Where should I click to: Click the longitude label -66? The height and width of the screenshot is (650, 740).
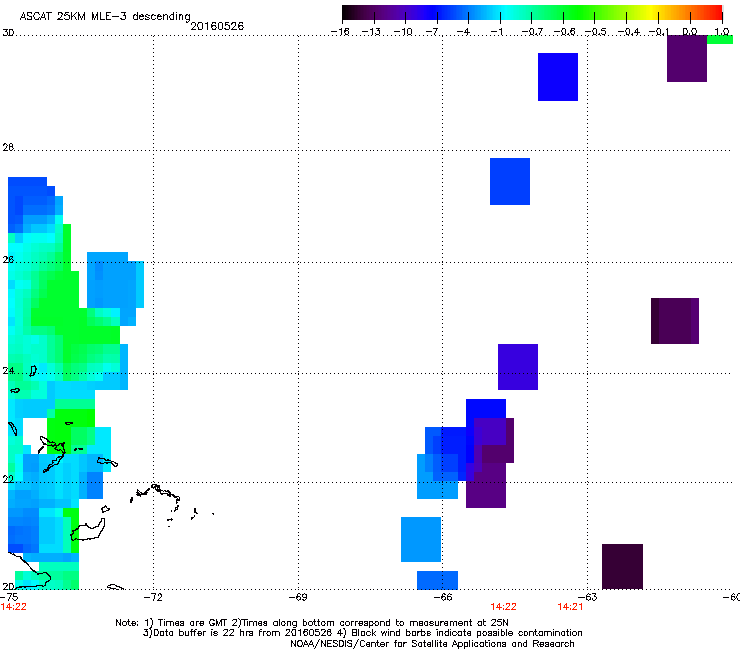443,597
